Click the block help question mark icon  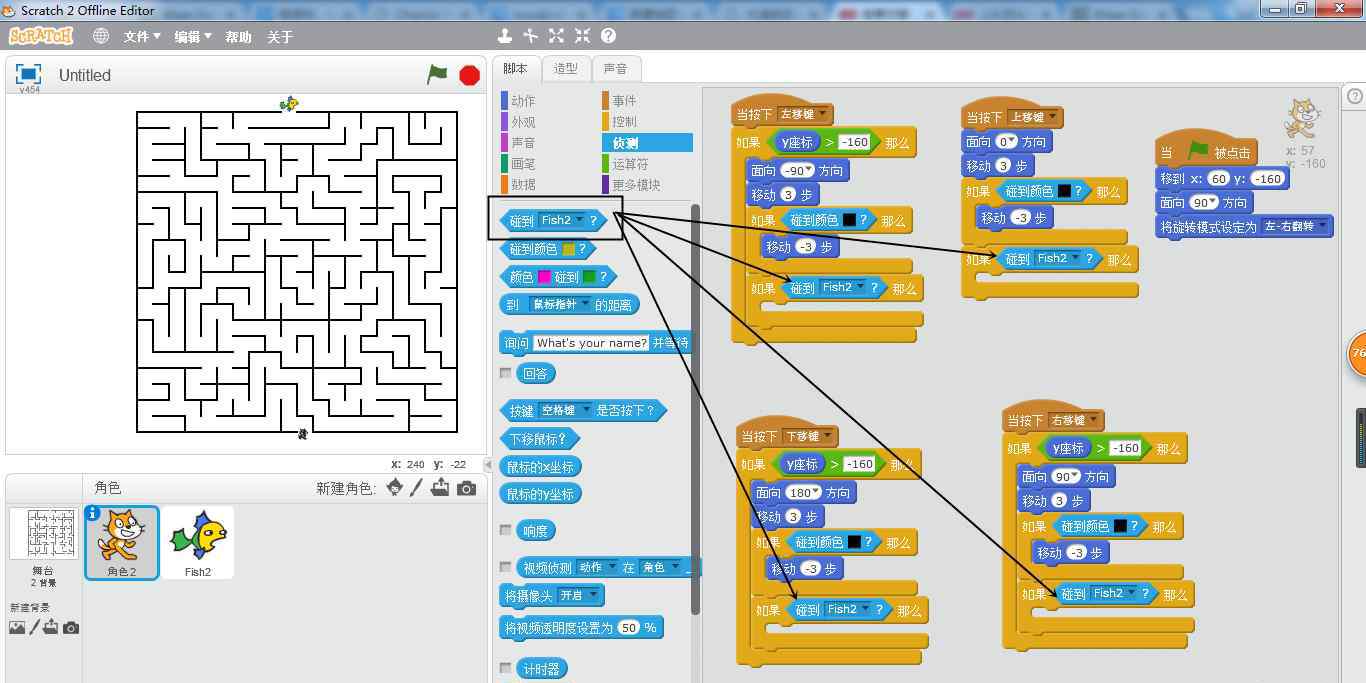(608, 36)
